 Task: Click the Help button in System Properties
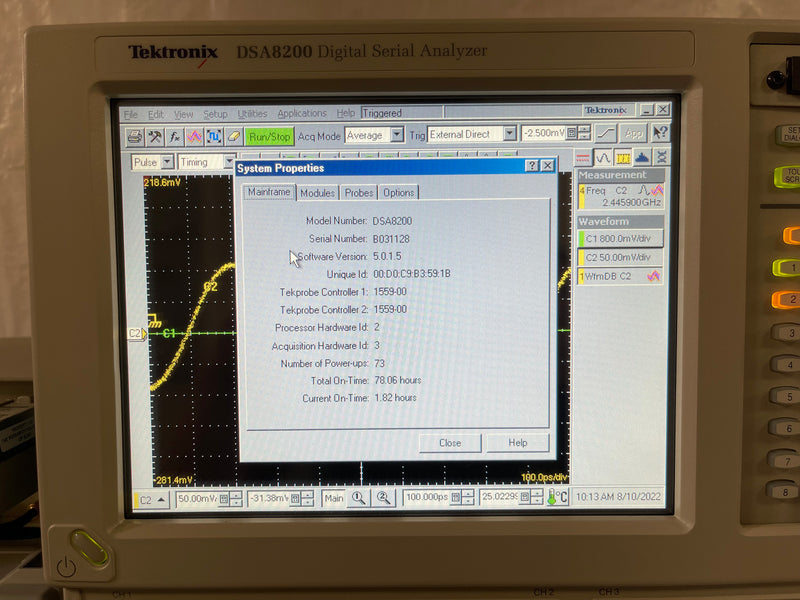(x=517, y=442)
